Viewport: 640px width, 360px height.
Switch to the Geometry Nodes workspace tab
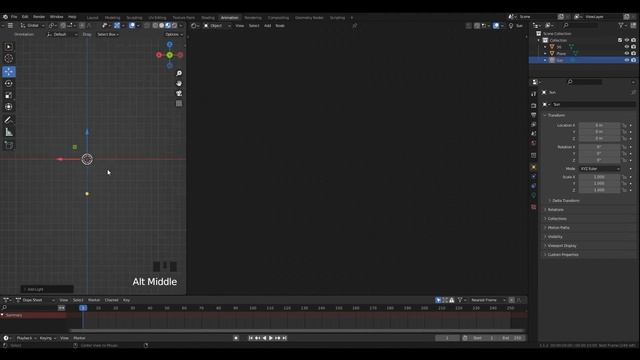309,18
